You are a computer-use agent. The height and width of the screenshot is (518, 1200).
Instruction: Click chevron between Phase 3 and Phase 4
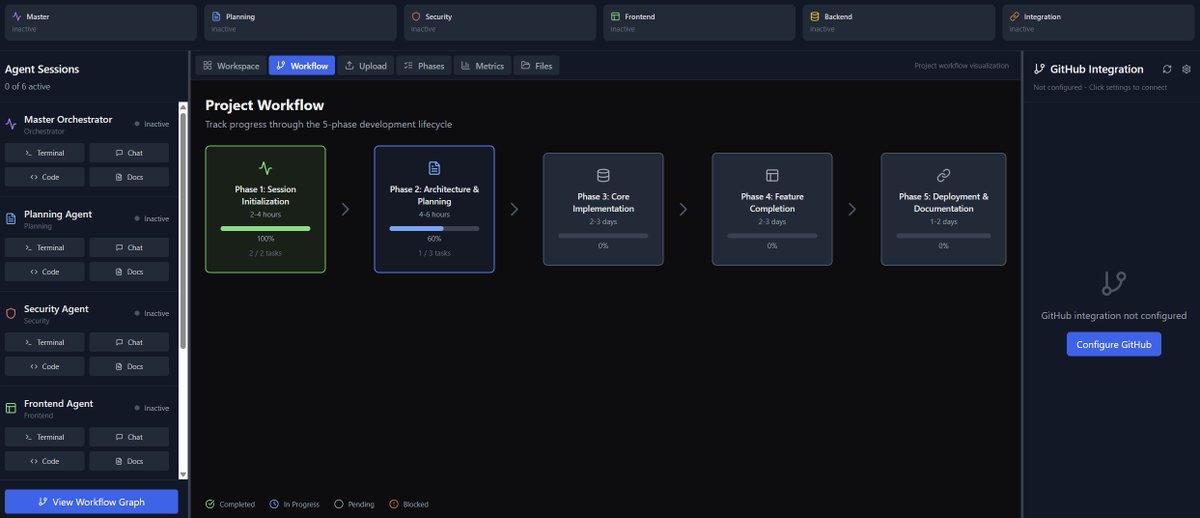point(684,209)
